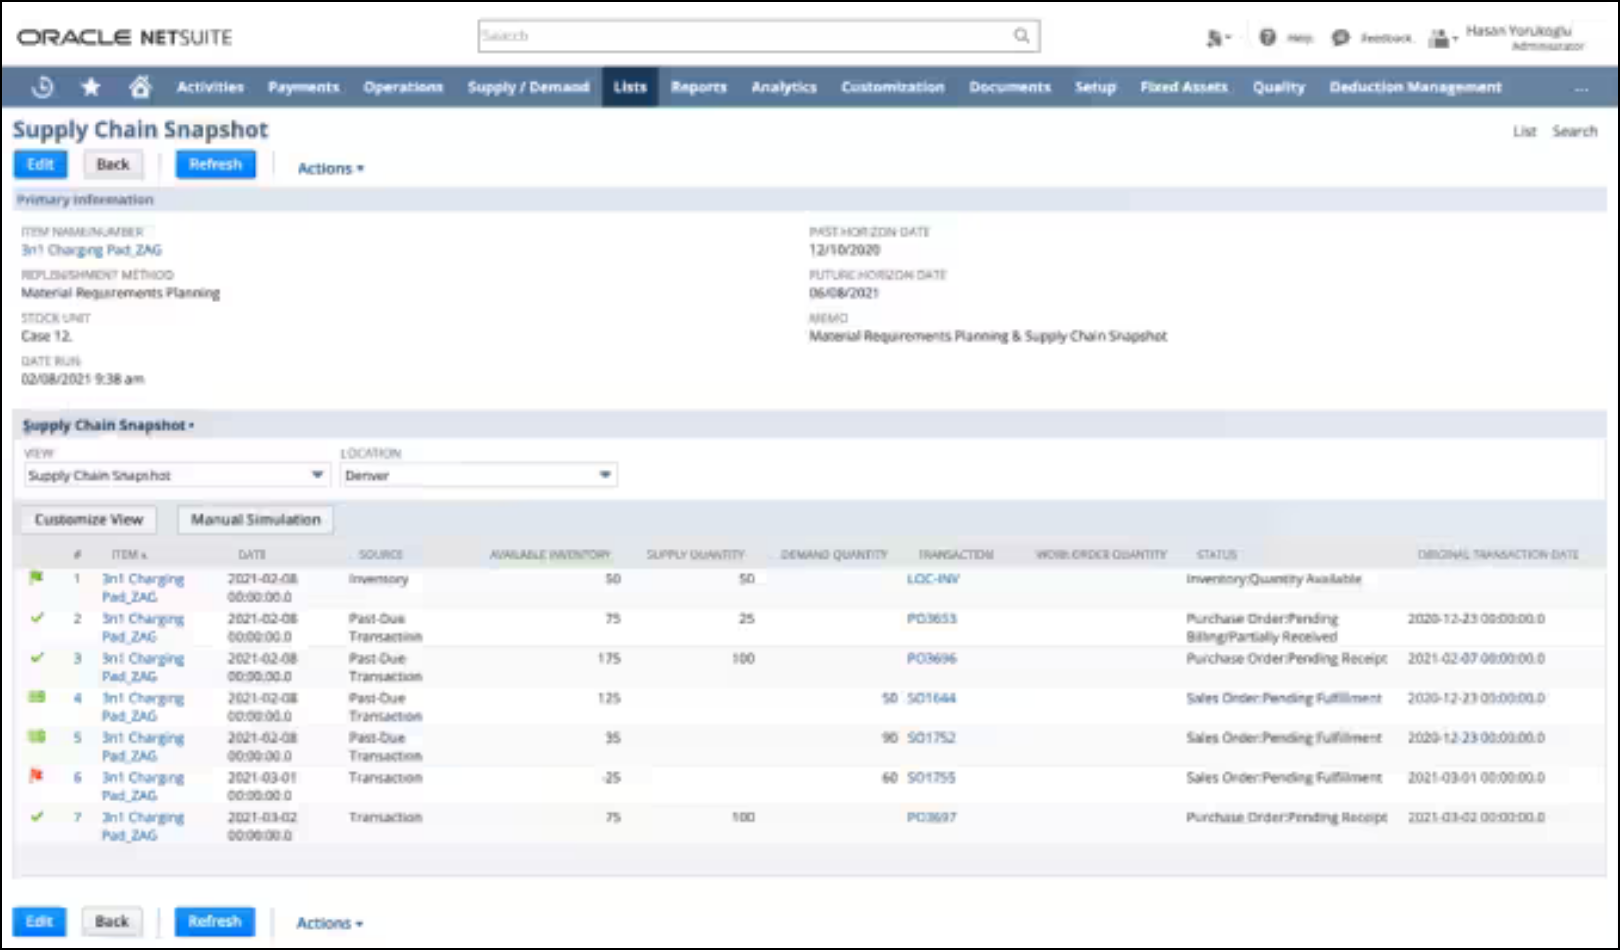Open the Quality menu
The height and width of the screenshot is (950, 1620).
tap(1279, 87)
